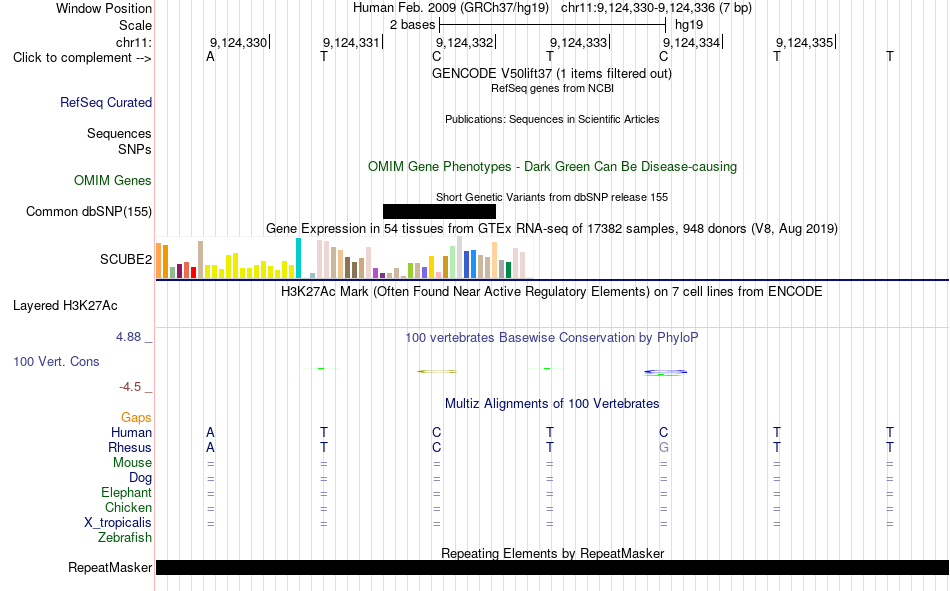Click the H3K27Ac Mark track title

[552, 292]
